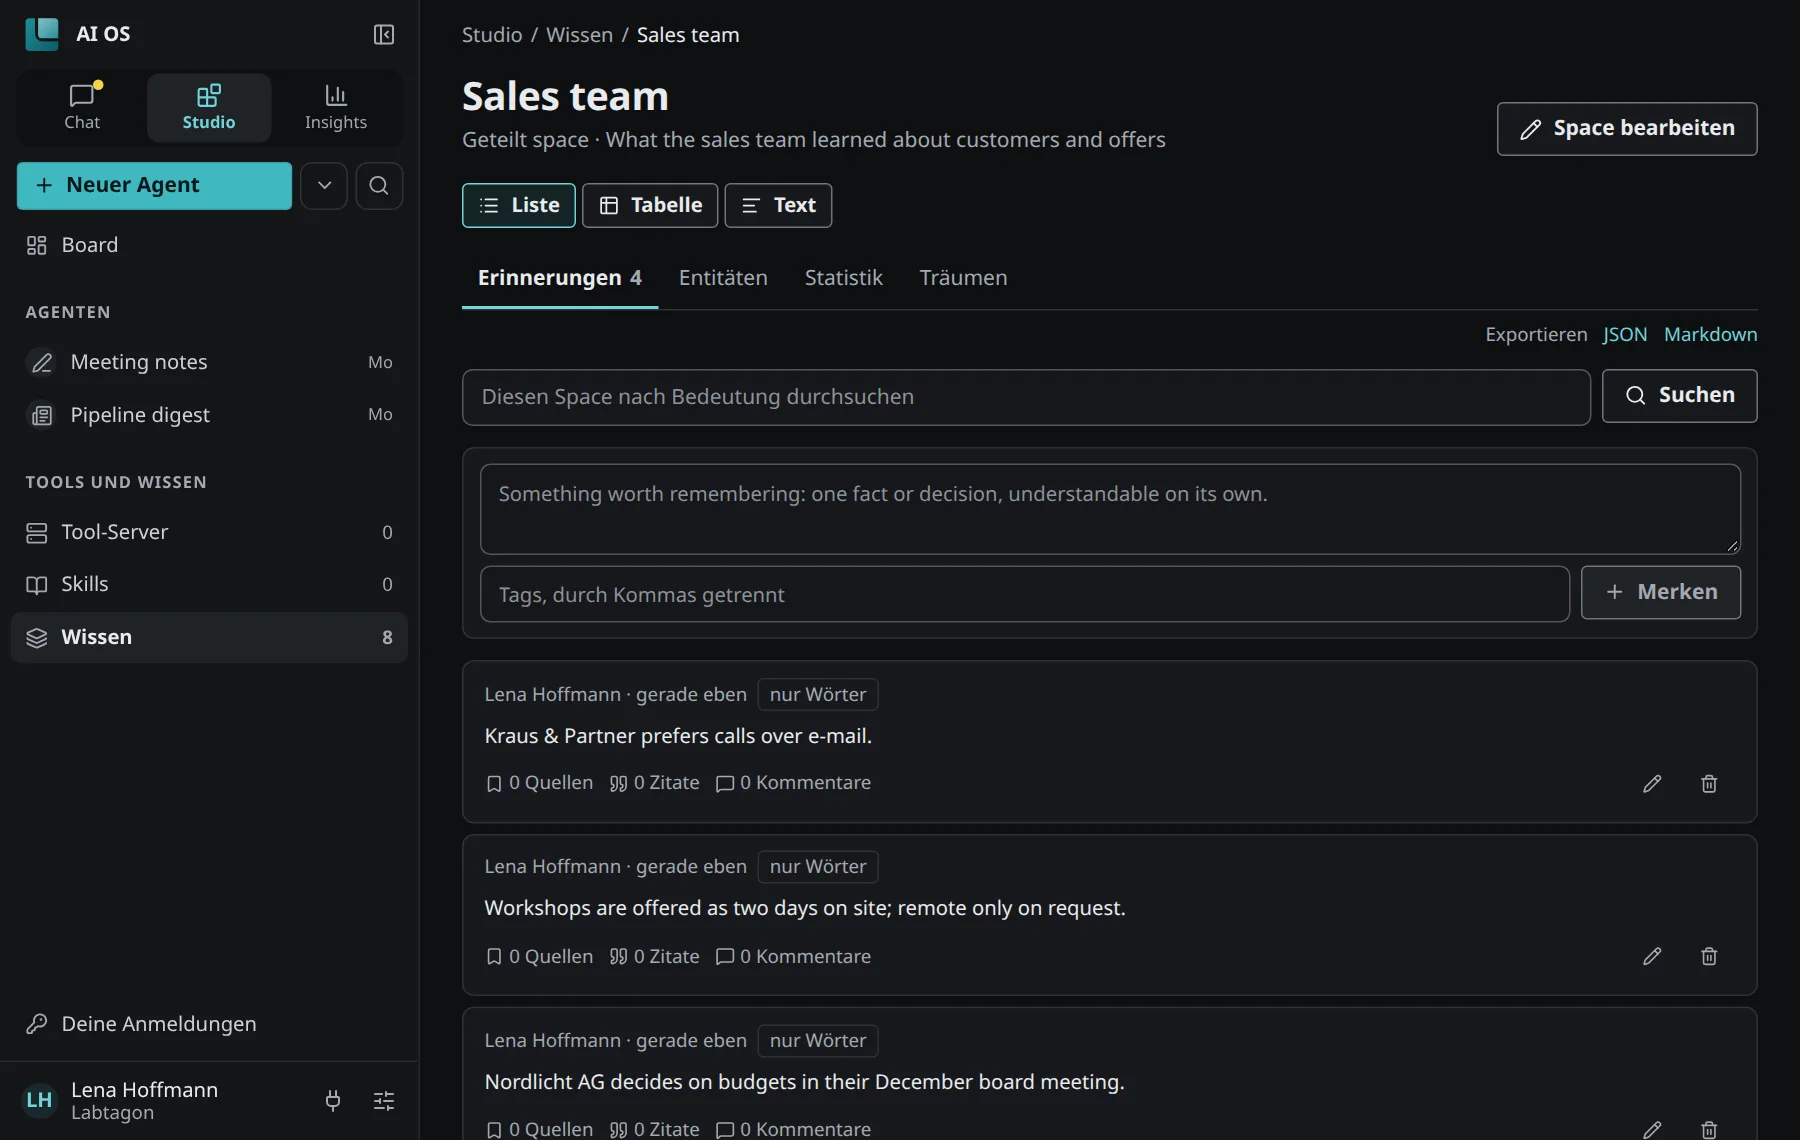Click the LH user avatar

pos(39,1101)
